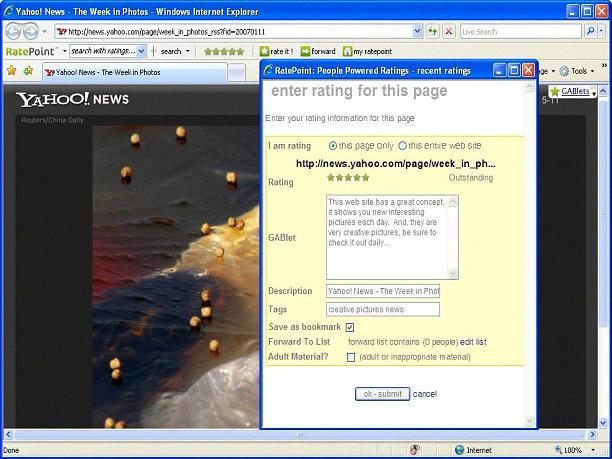Select the 'Outstanding' rating label
The image size is (612, 459).
[x=471, y=178]
